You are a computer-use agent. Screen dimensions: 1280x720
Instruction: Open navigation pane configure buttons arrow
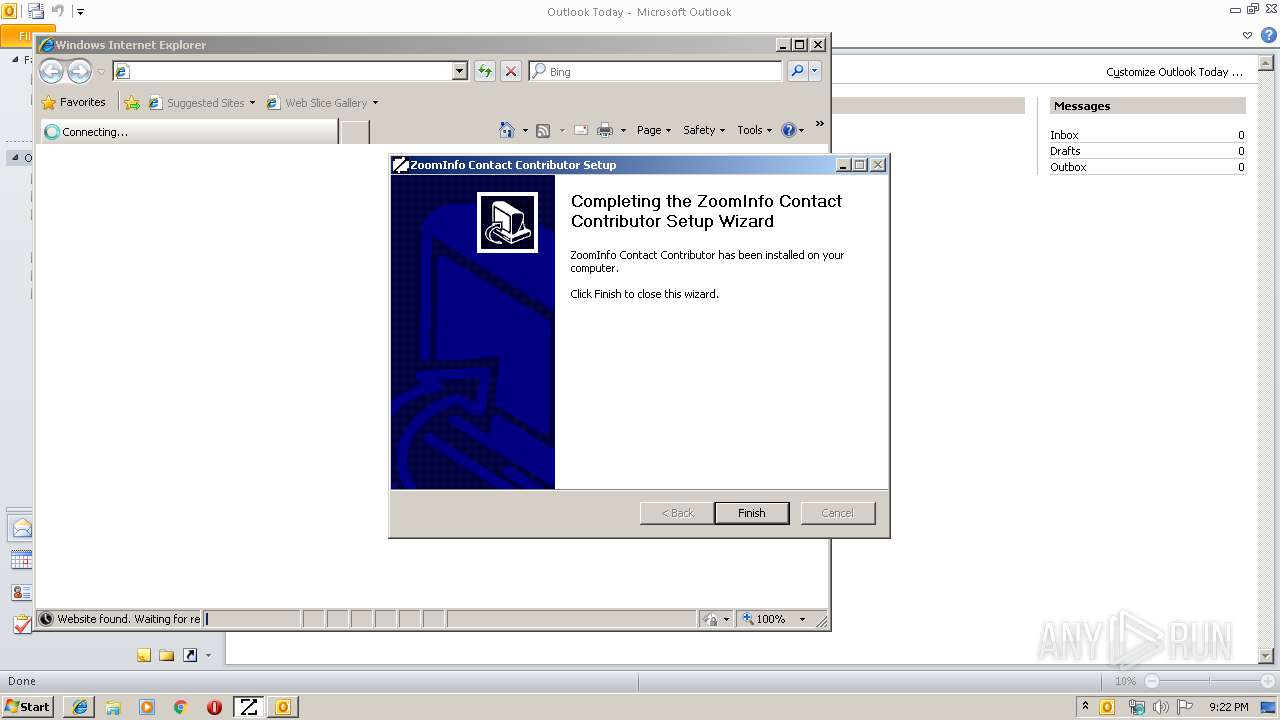[208, 655]
